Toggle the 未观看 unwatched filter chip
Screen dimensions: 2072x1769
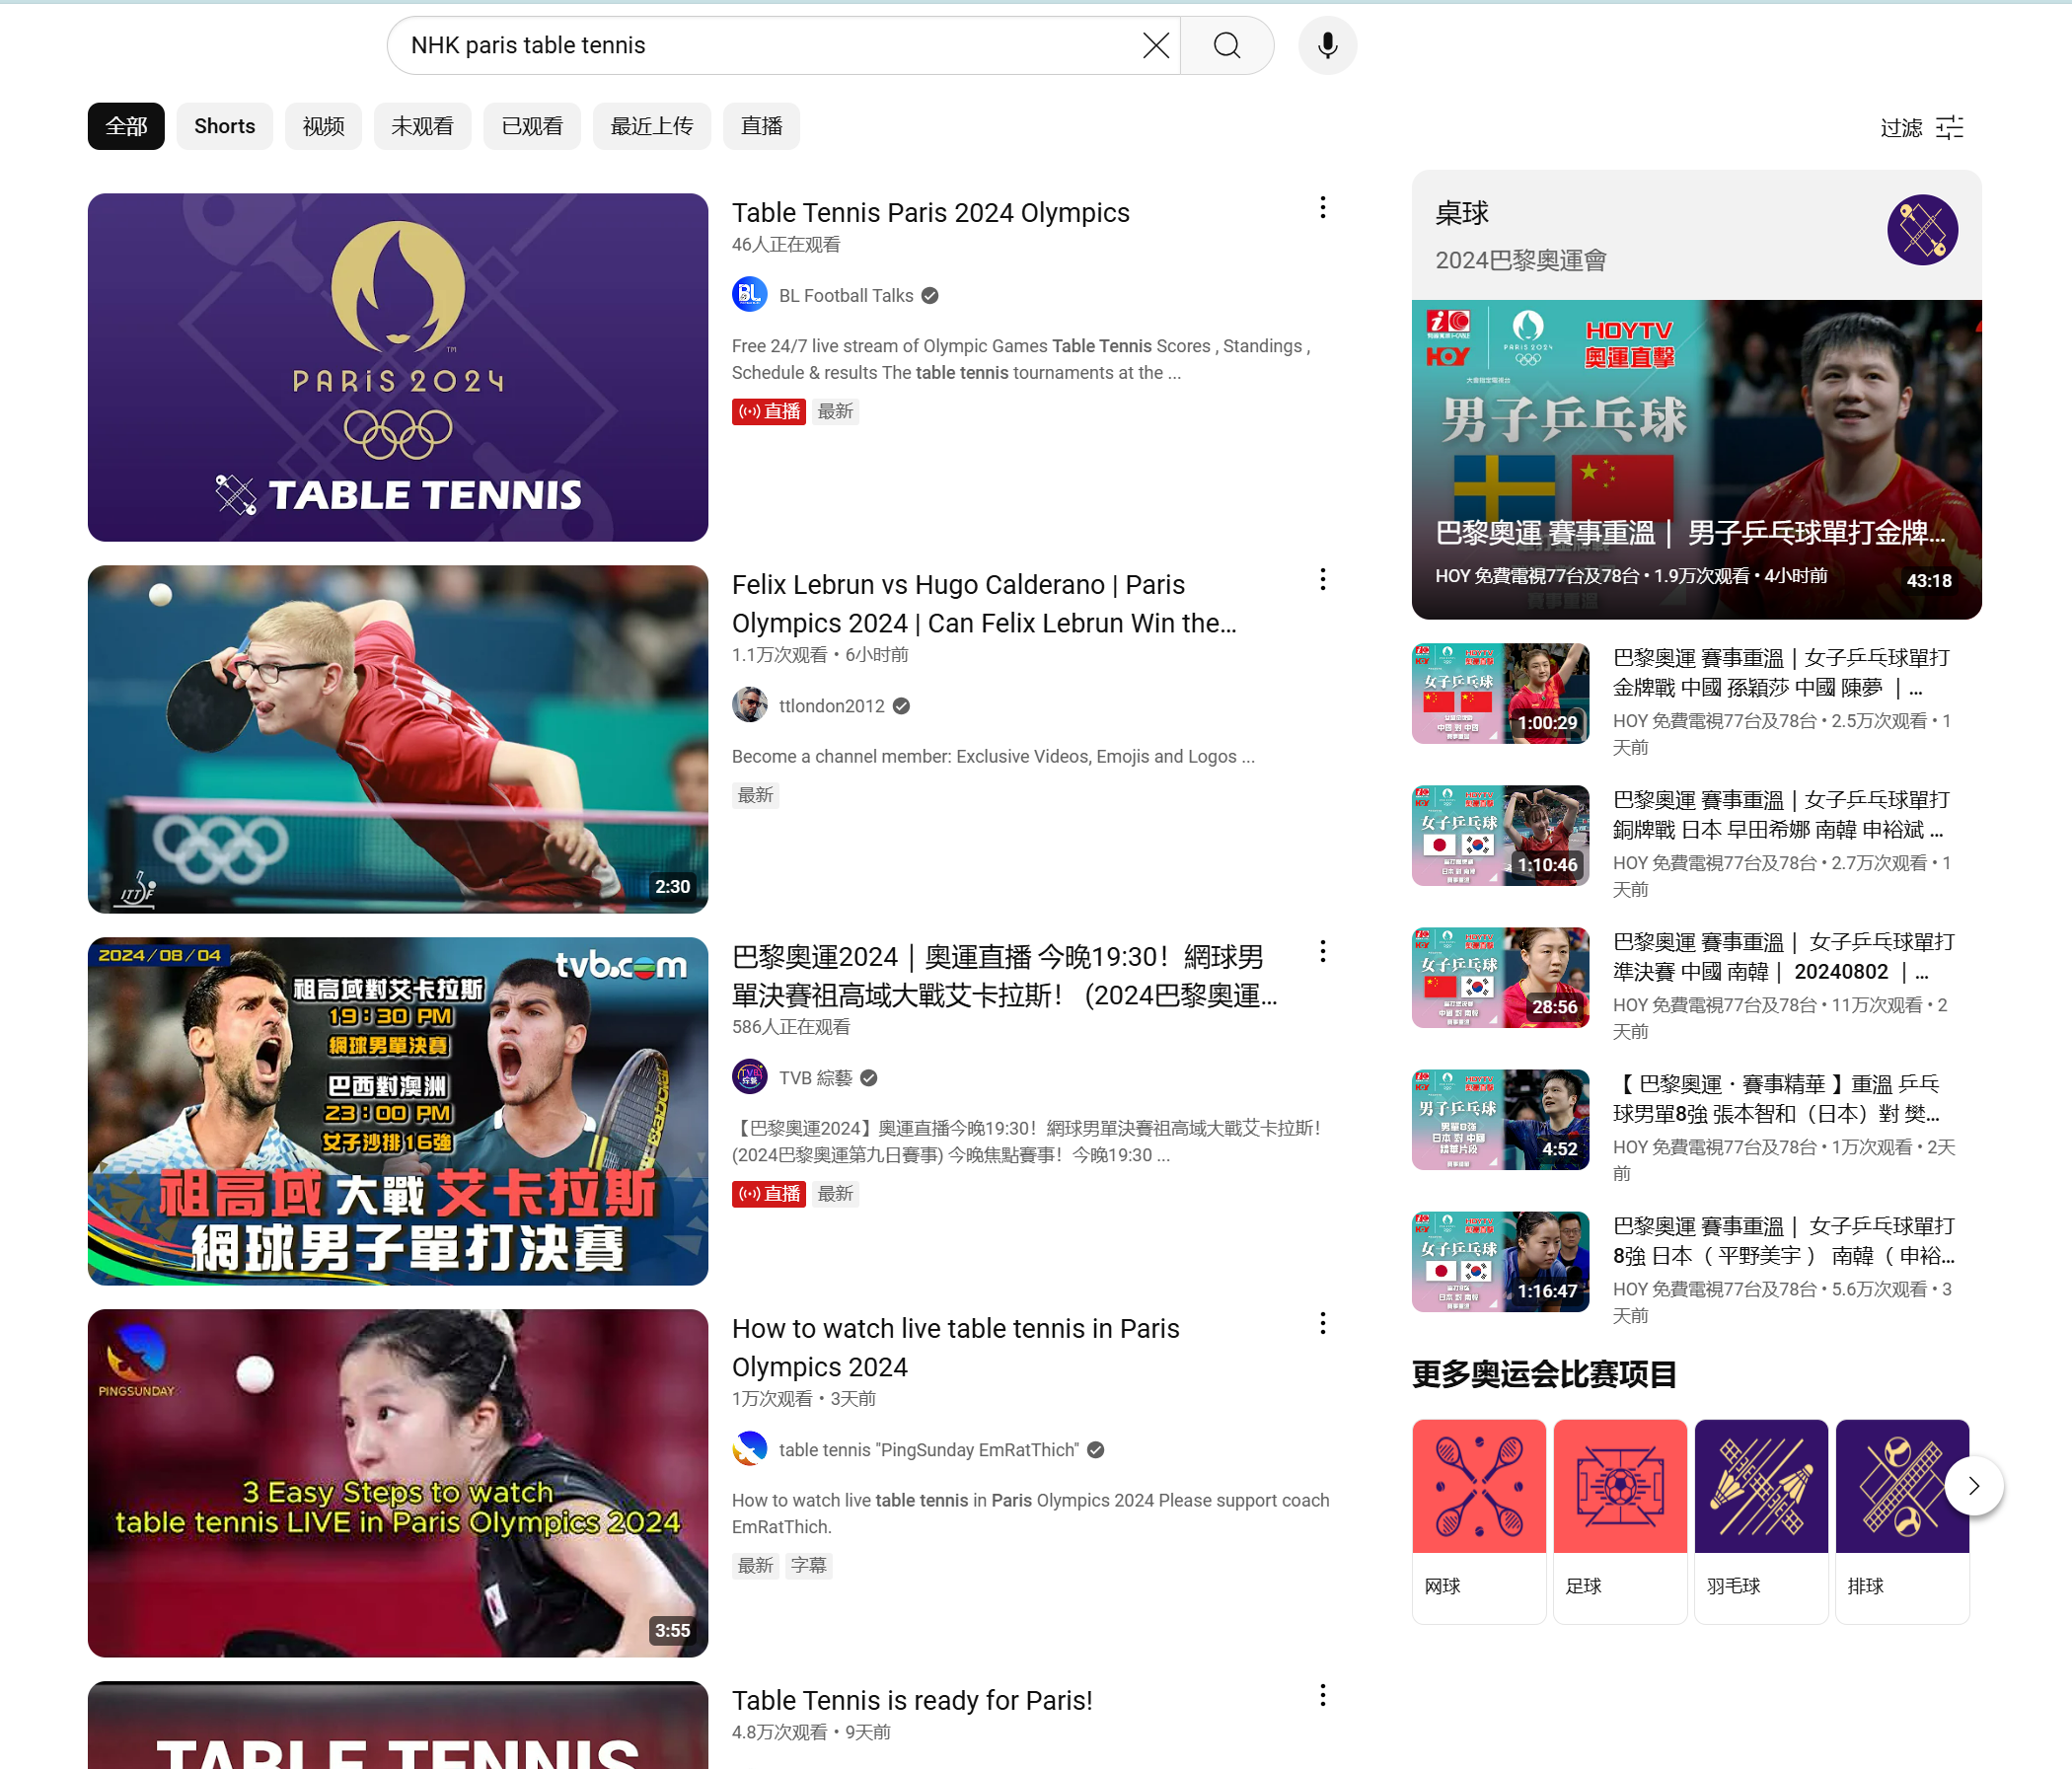(x=422, y=126)
